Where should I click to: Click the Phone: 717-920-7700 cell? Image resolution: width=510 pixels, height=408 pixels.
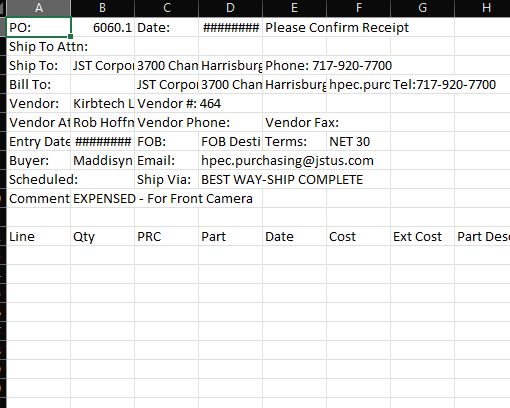328,65
